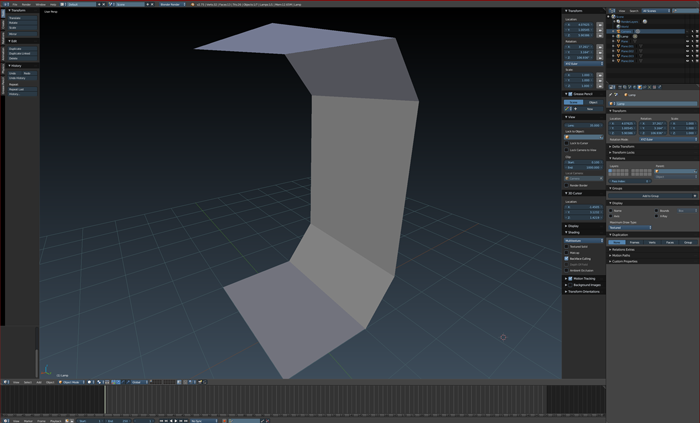The width and height of the screenshot is (700, 423).
Task: Click the Lens value slider in View panel
Action: 583,125
